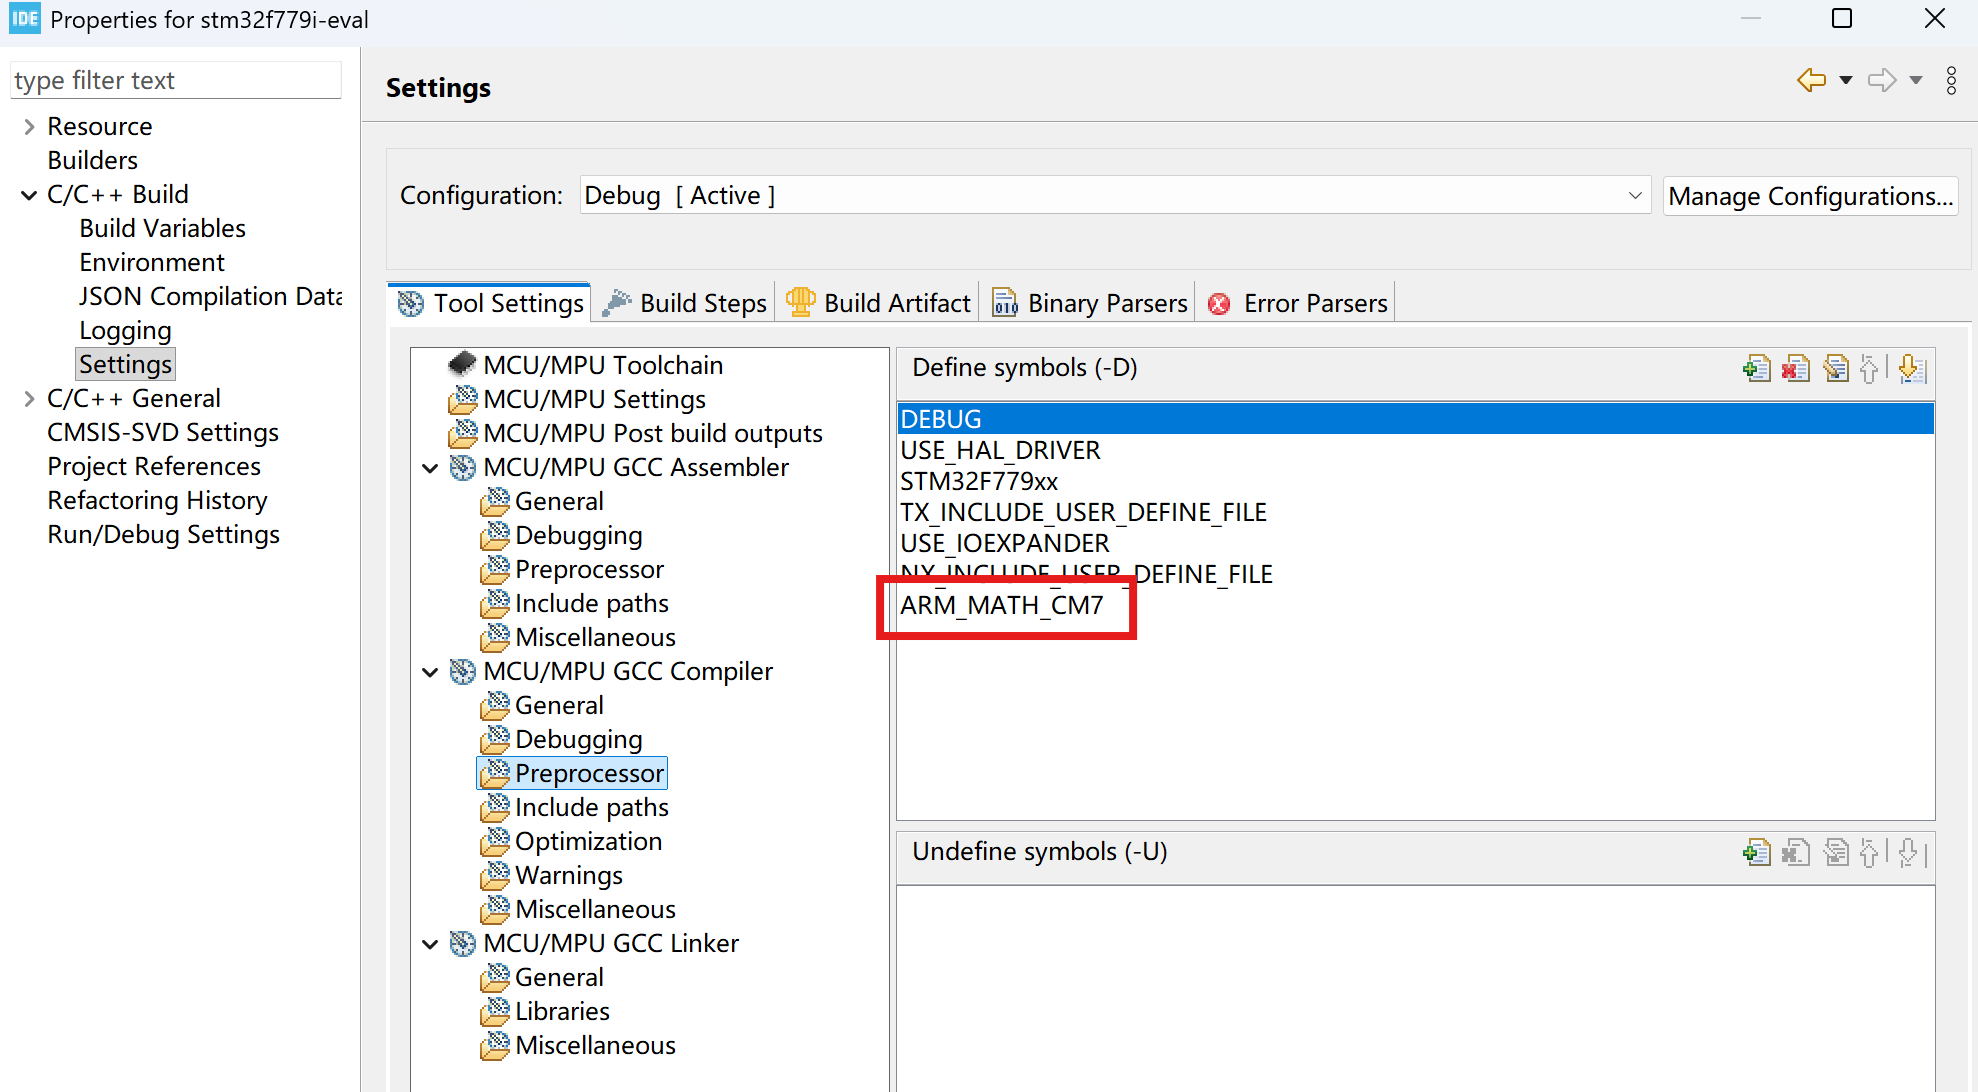
Task: Open the Configuration dropdown
Action: pos(1634,196)
